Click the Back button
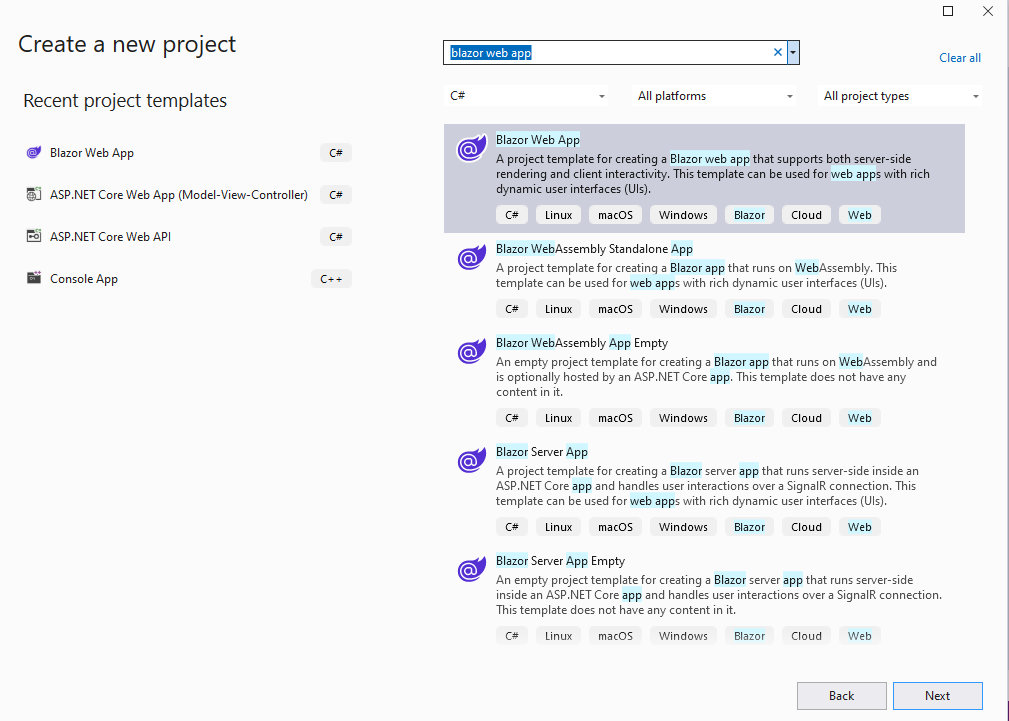This screenshot has width=1009, height=721. click(x=842, y=696)
